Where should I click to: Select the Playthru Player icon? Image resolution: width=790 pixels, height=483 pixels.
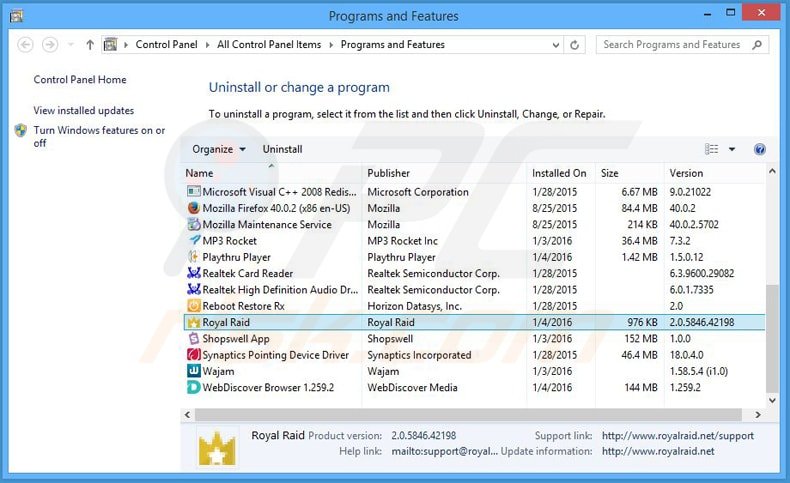point(193,257)
